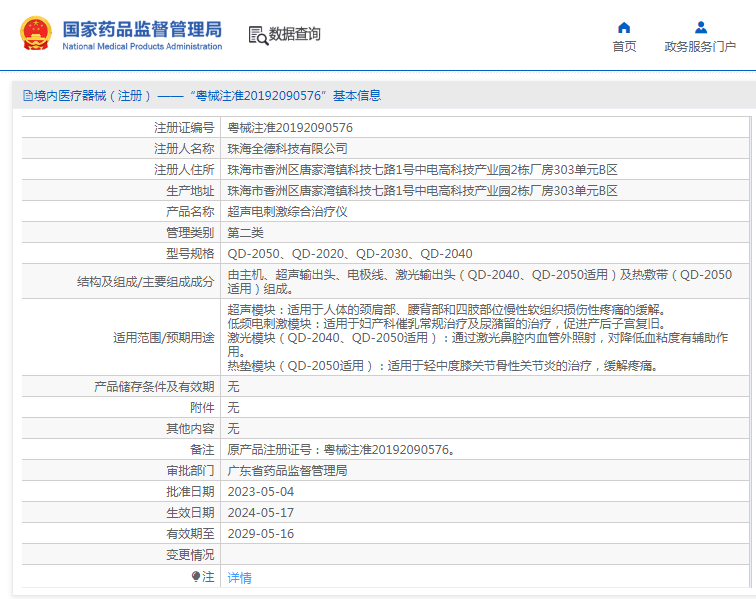Click the bulb icon beside 注
The height and width of the screenshot is (599, 756).
point(196,577)
